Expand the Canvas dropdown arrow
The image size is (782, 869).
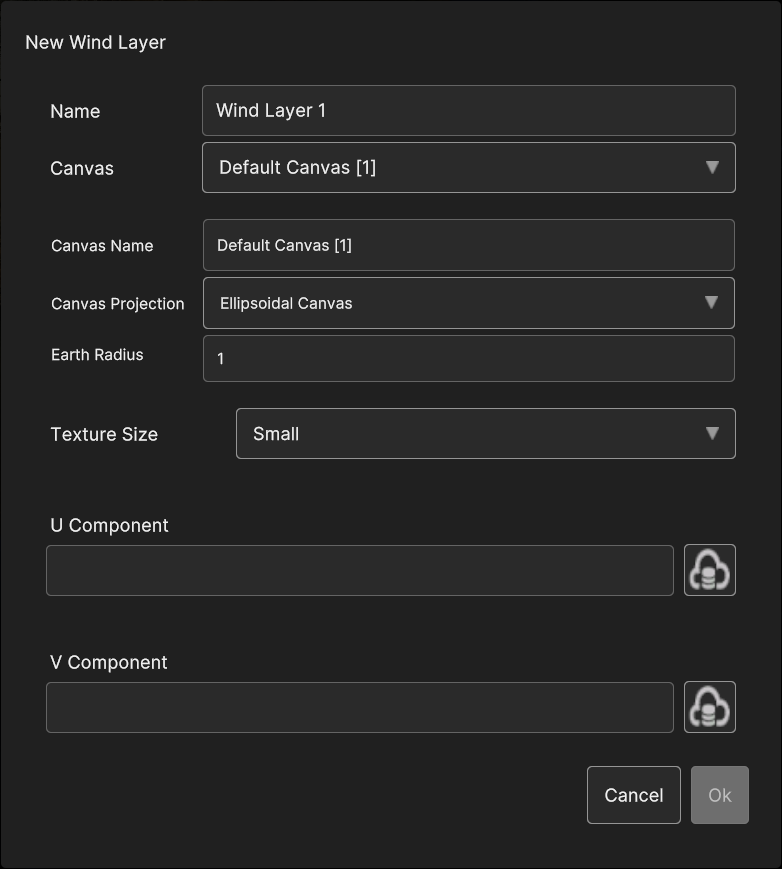712,167
